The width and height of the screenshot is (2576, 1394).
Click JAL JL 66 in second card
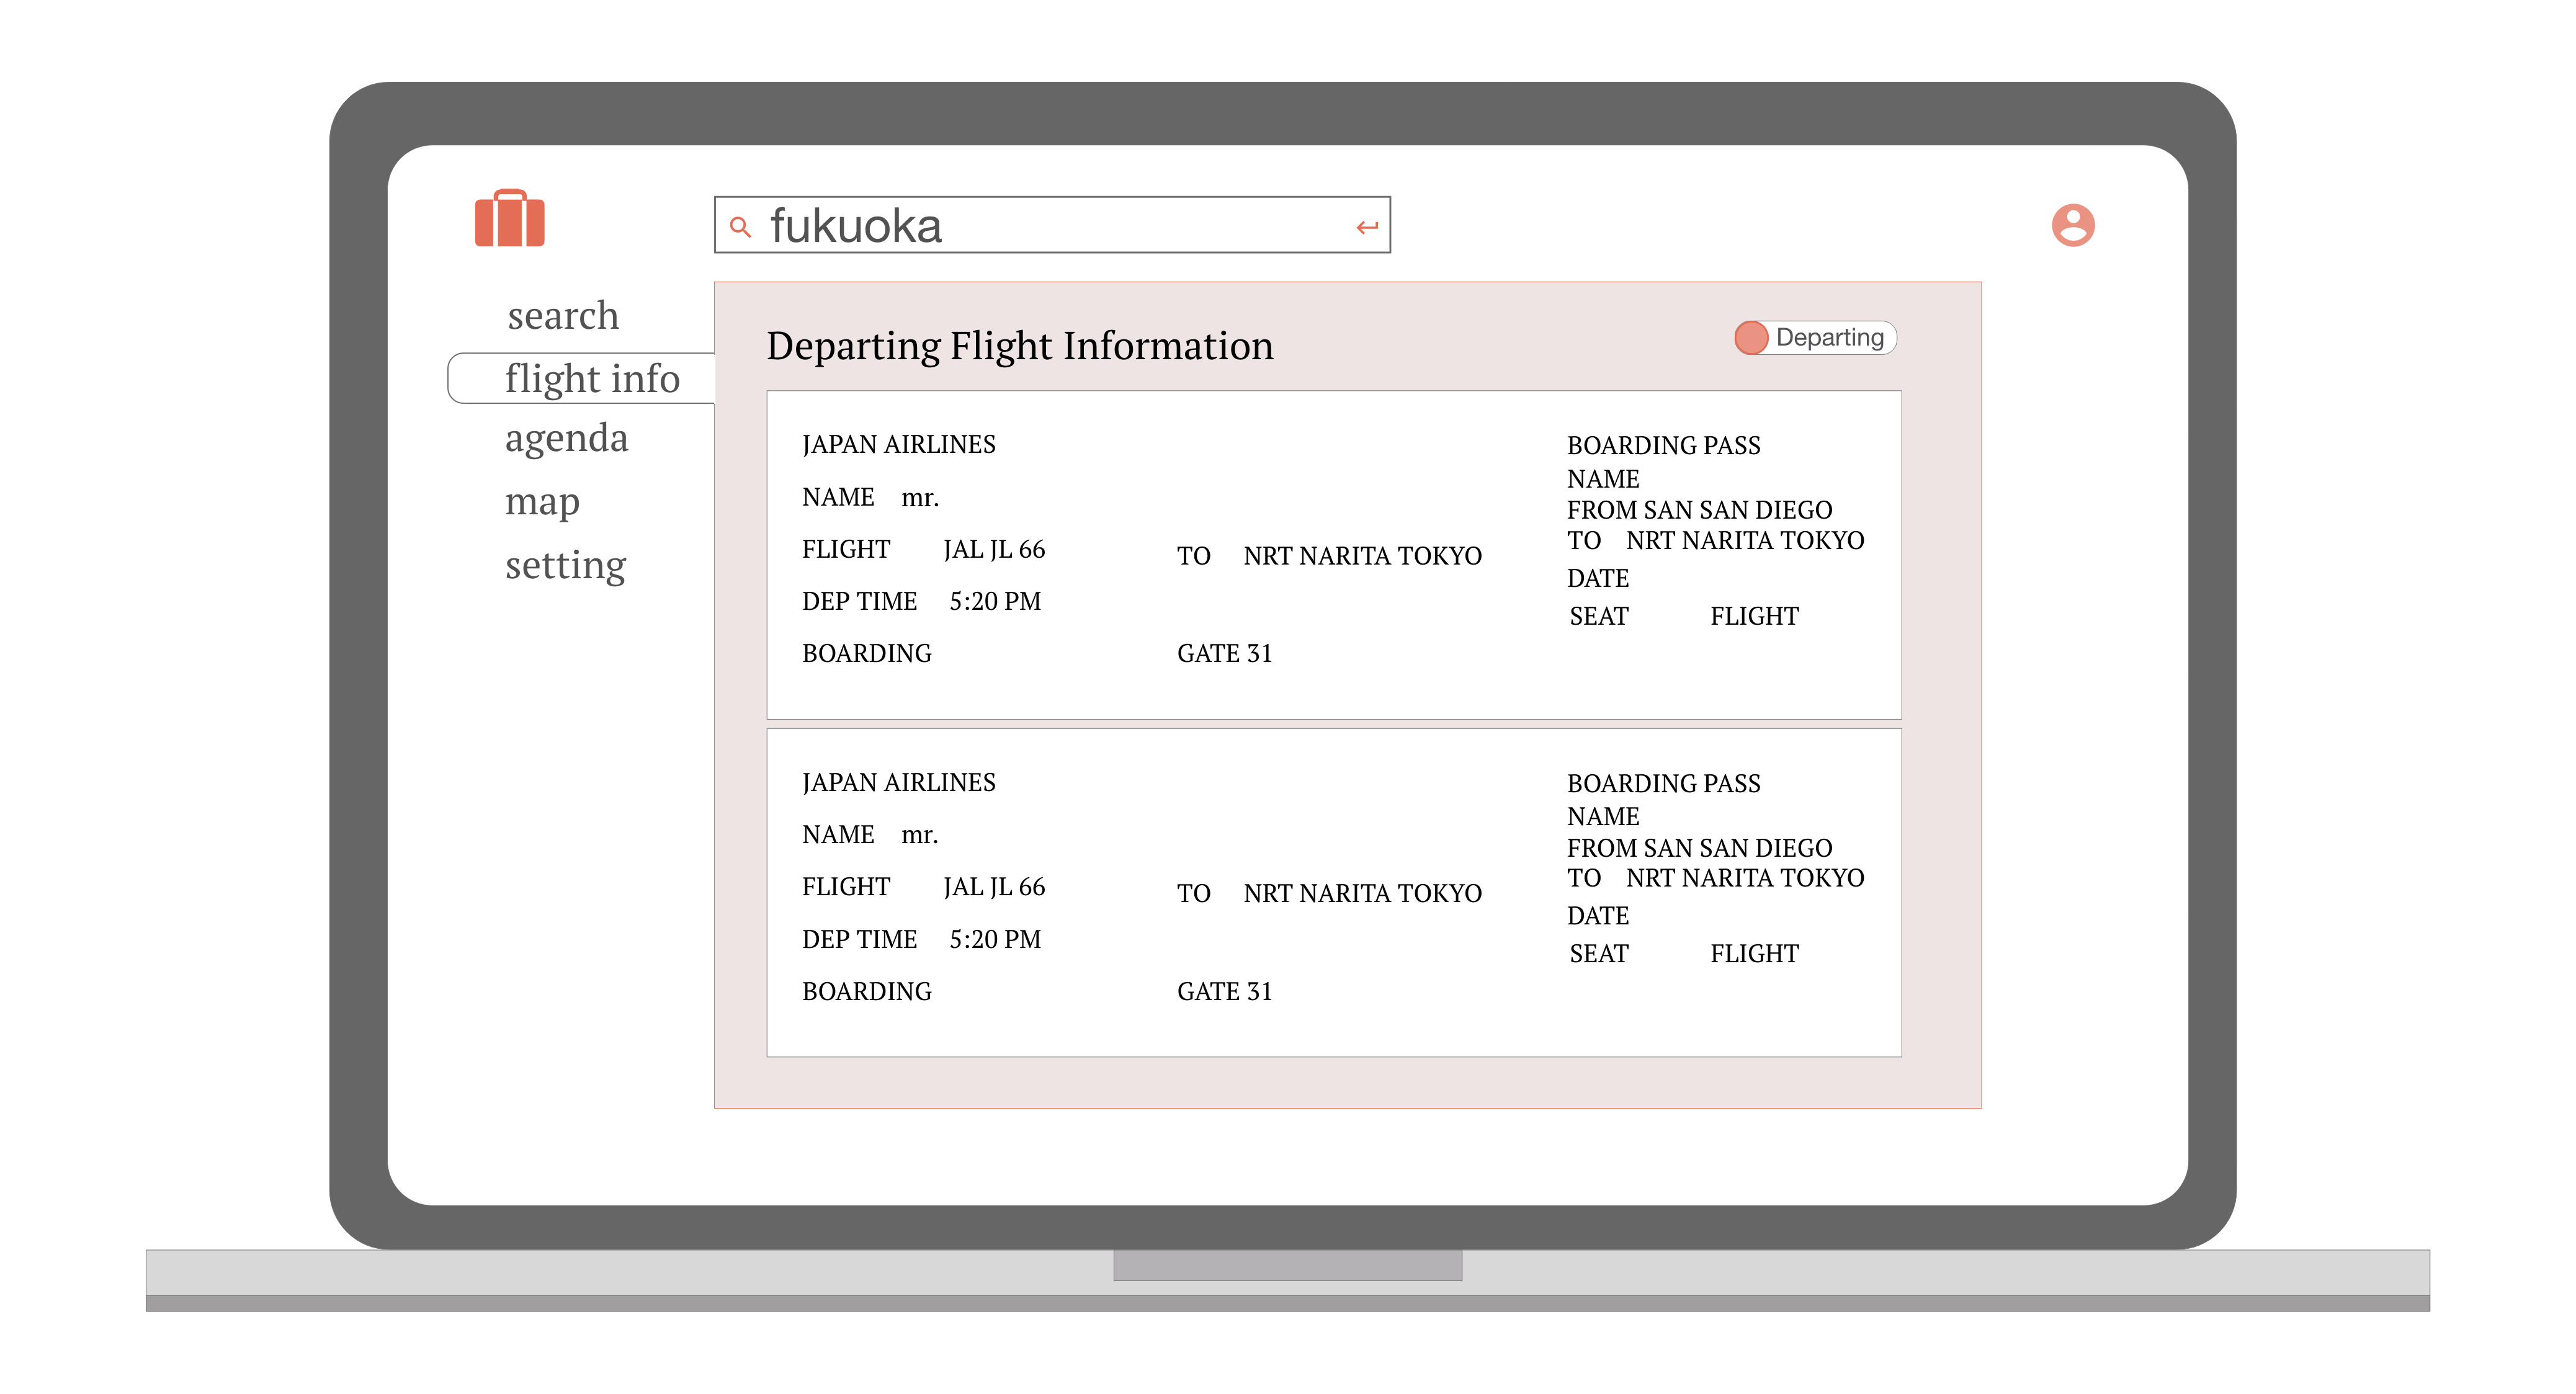(994, 887)
